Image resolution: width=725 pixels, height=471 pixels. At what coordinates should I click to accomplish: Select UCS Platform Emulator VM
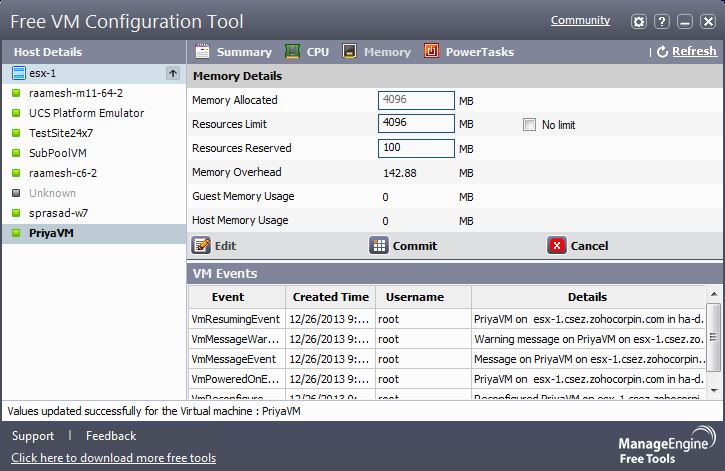[94, 113]
